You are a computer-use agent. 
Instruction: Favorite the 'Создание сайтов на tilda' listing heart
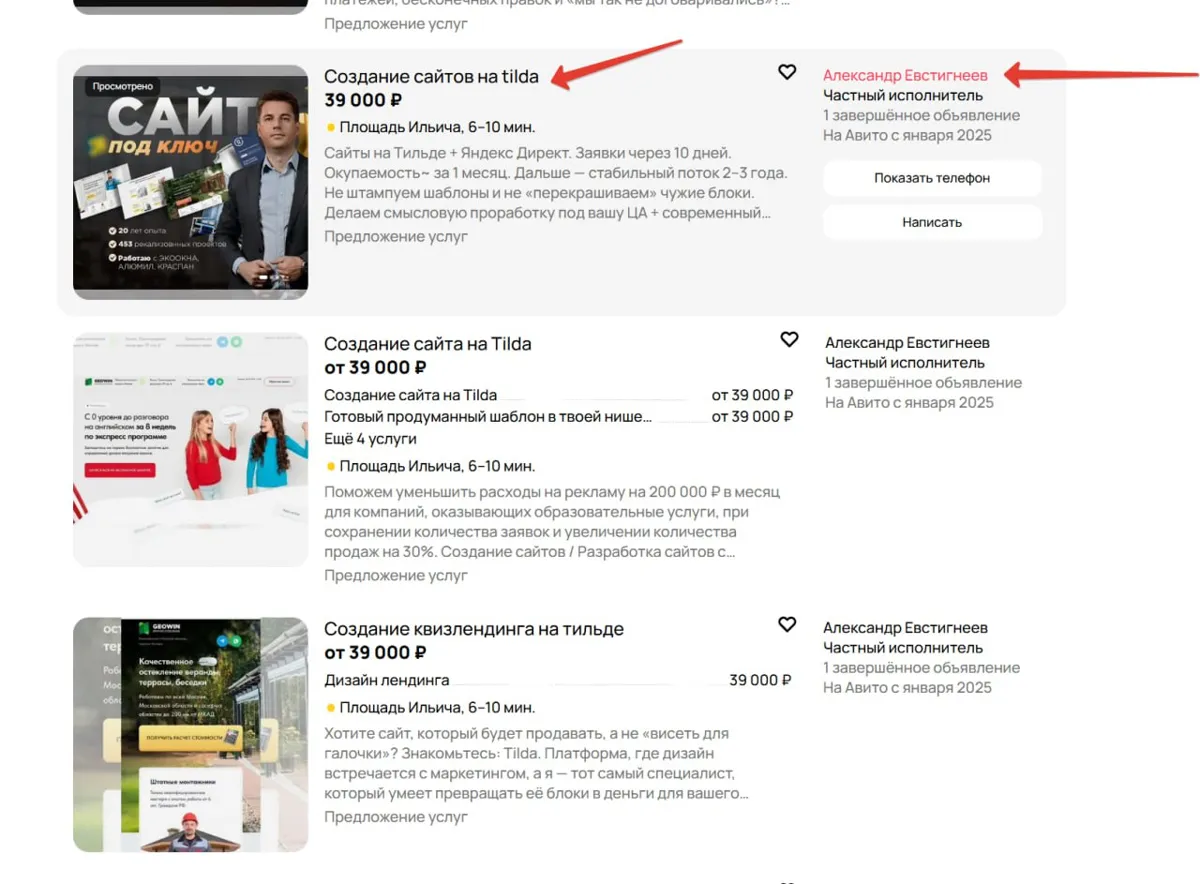pos(787,72)
